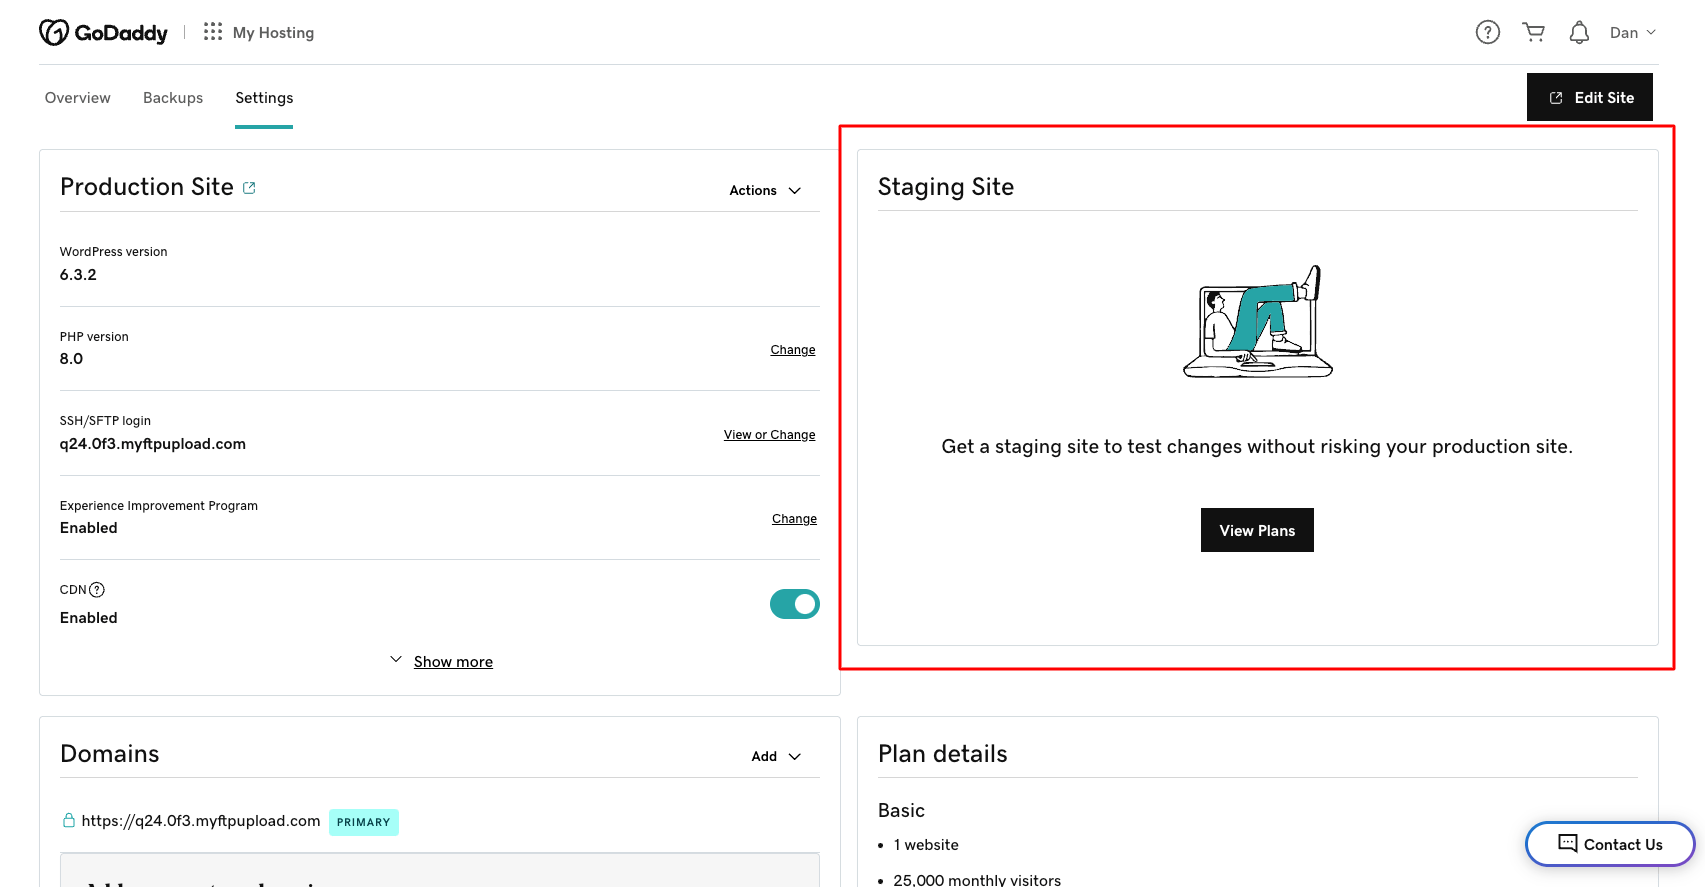
Task: Open the apps grid icon
Action: (212, 32)
